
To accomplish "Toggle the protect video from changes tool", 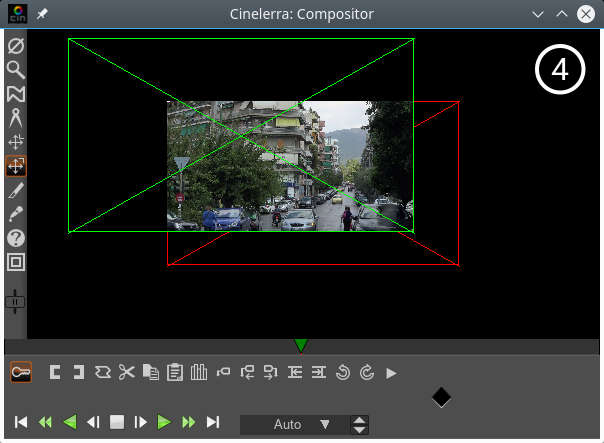I will (x=16, y=46).
